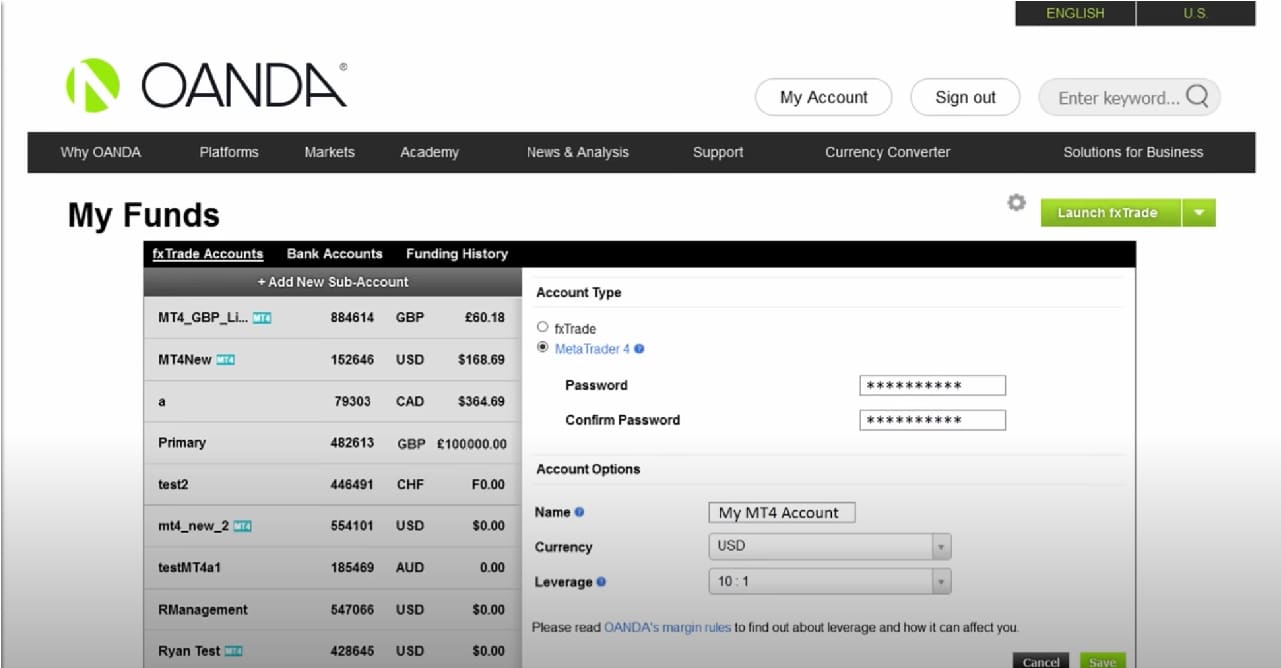Expand the Launch fxTrade dropdown arrow
The width and height of the screenshot is (1281, 668).
1199,212
